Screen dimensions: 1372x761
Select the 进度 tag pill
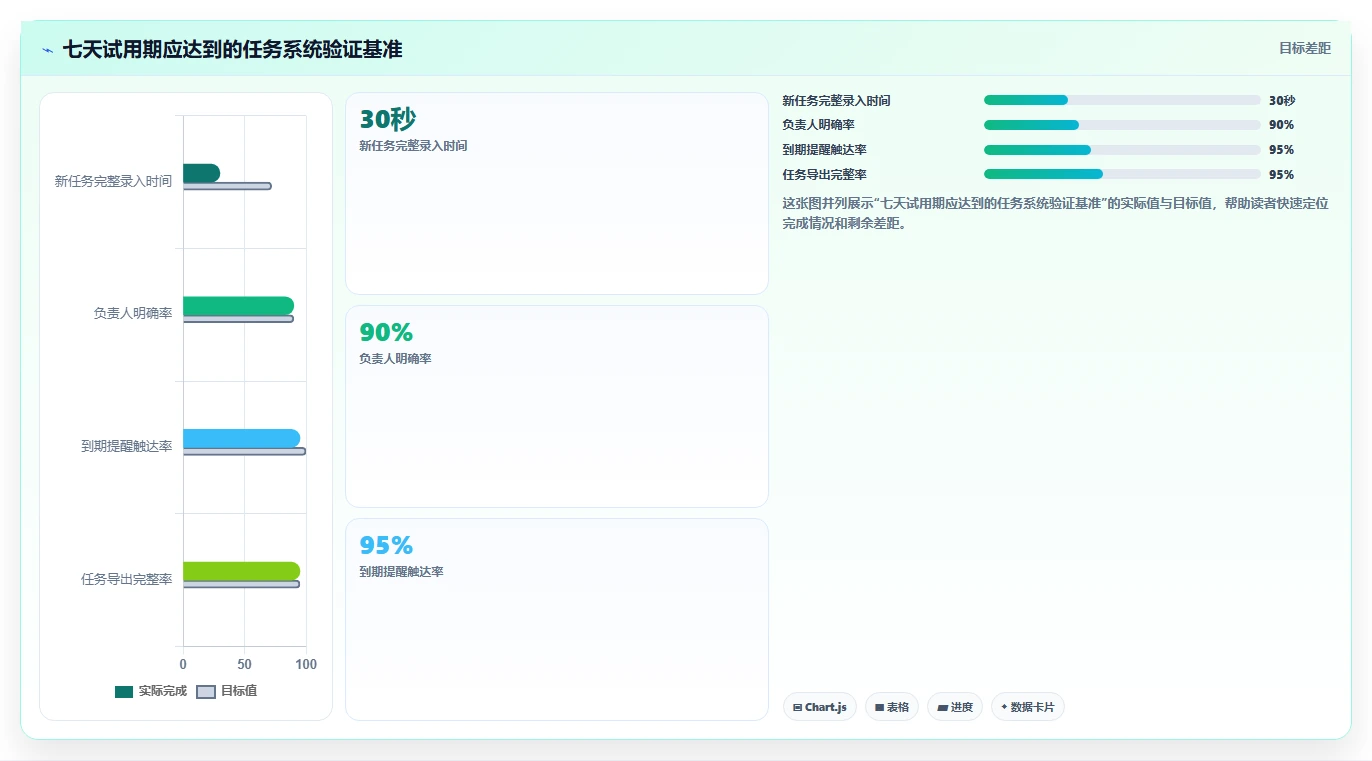pos(955,707)
